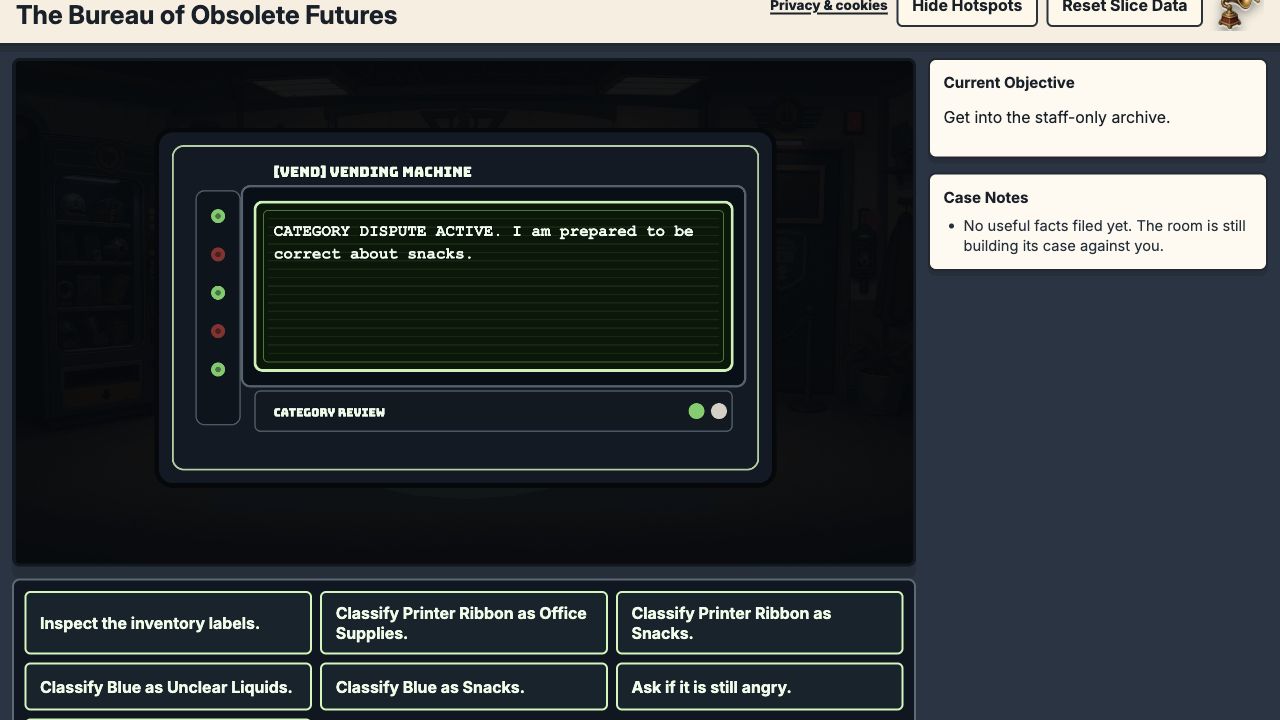The width and height of the screenshot is (1280, 720).
Task: Click the grey Category Review dot
Action: [719, 411]
